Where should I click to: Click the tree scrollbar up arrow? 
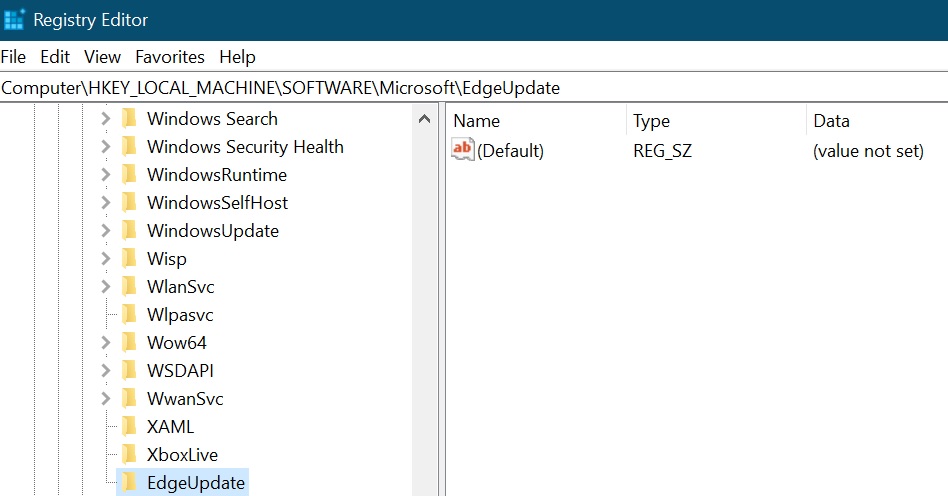tap(424, 119)
